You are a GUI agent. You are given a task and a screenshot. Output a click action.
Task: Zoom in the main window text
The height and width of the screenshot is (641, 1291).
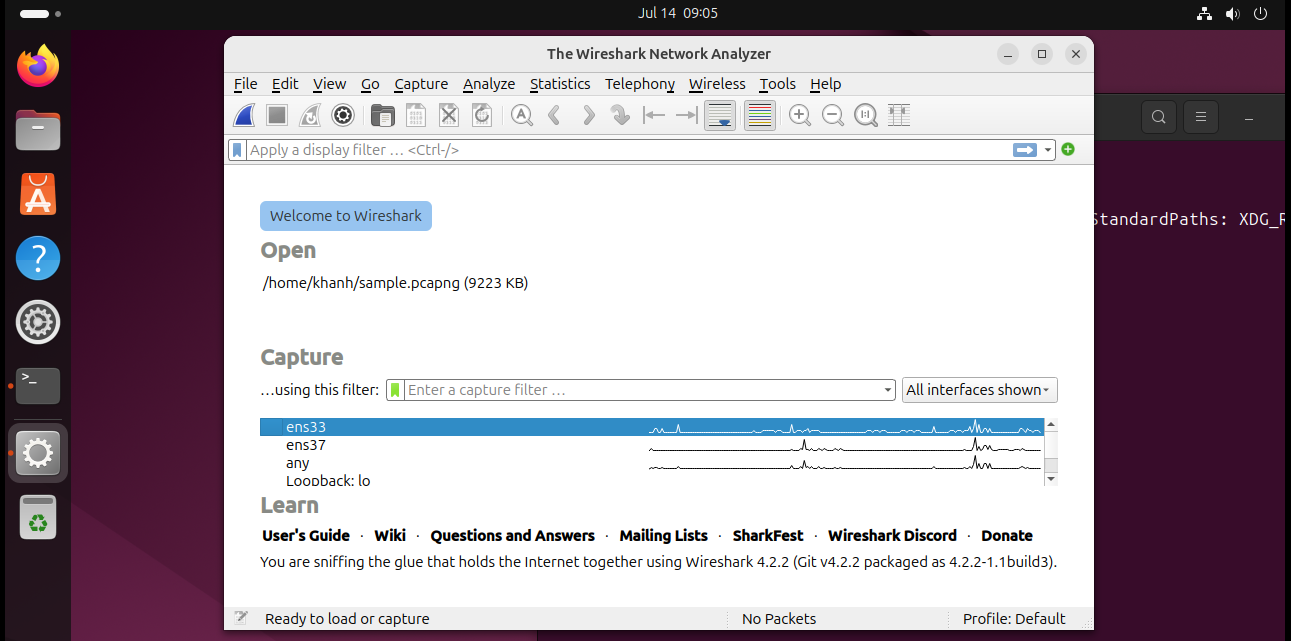799,116
